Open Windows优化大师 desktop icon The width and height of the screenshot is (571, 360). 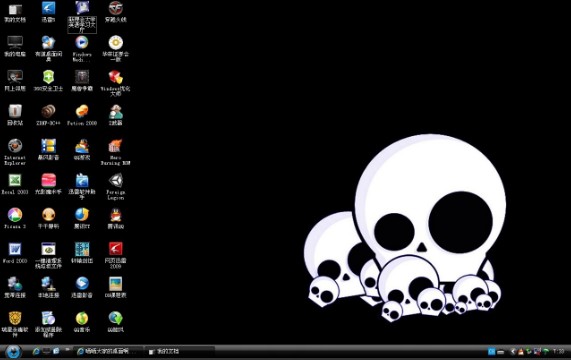coord(115,83)
